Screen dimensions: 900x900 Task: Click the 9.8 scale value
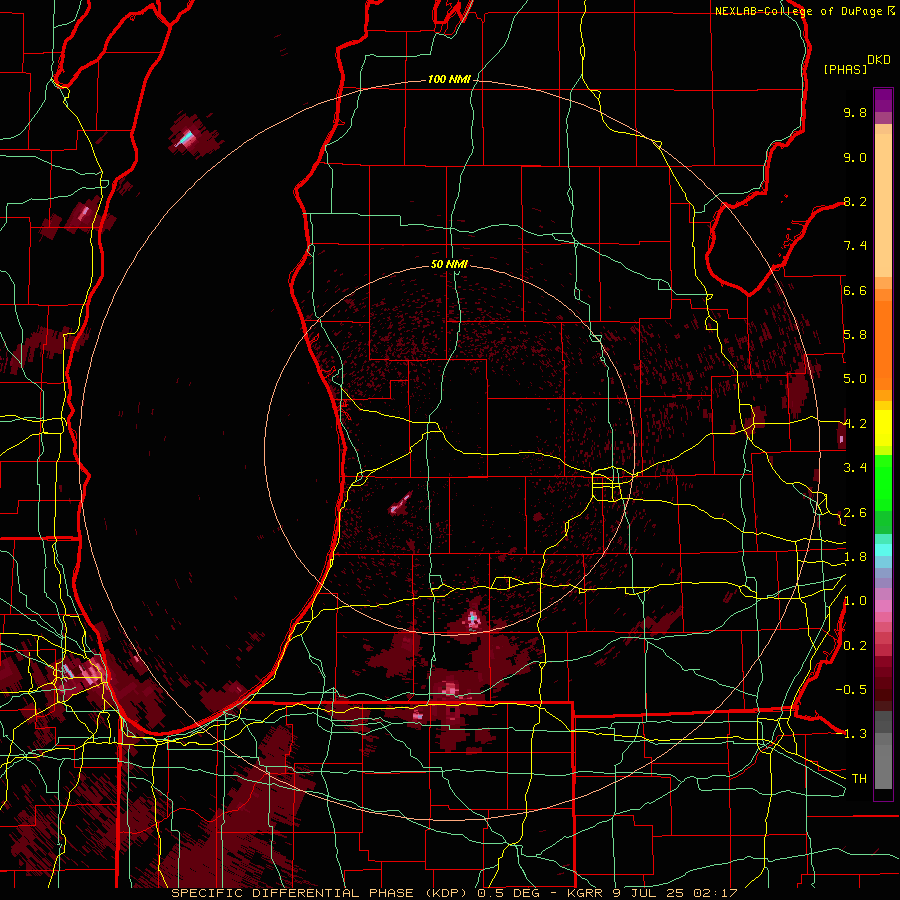(855, 112)
